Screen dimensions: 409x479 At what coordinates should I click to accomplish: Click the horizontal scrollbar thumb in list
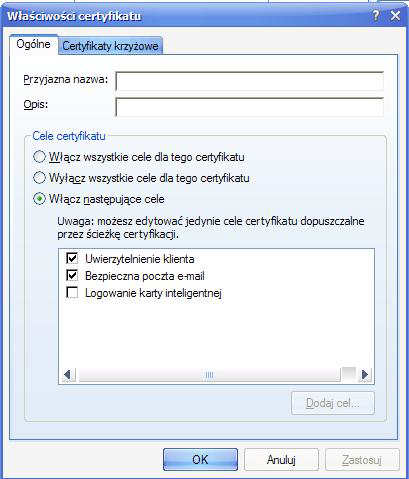209,375
